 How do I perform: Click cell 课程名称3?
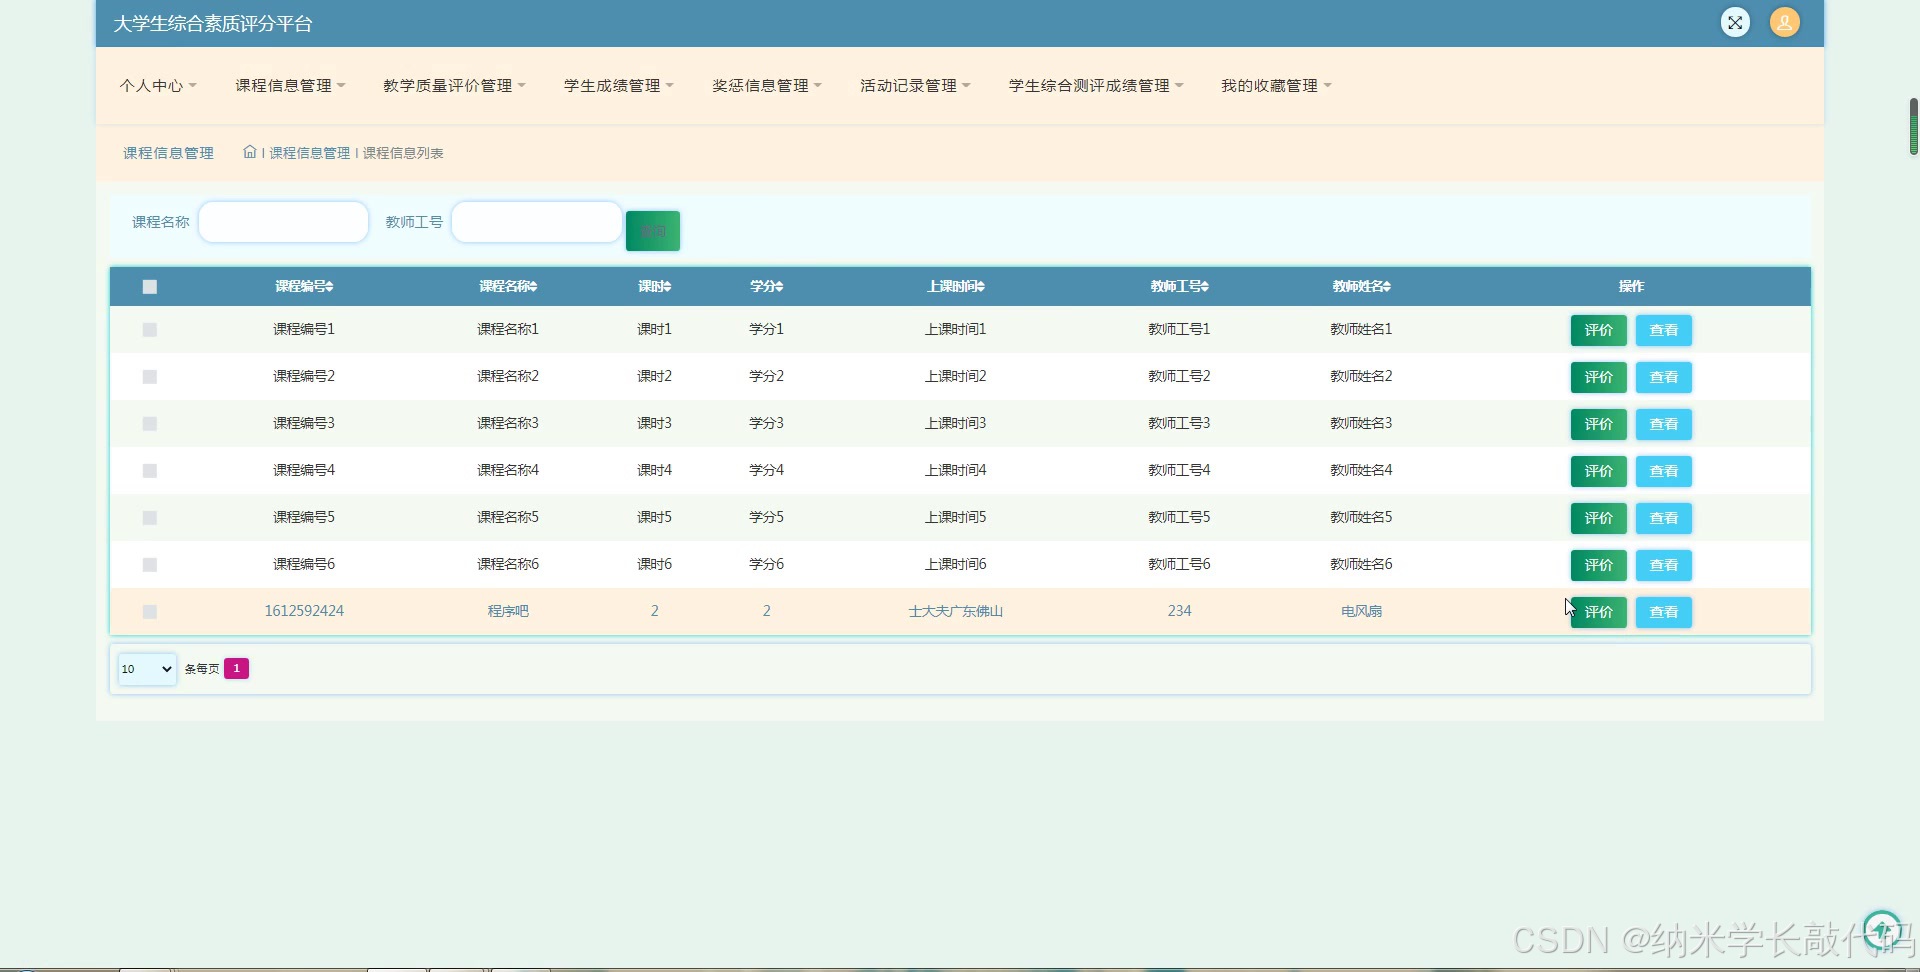pyautogui.click(x=508, y=423)
